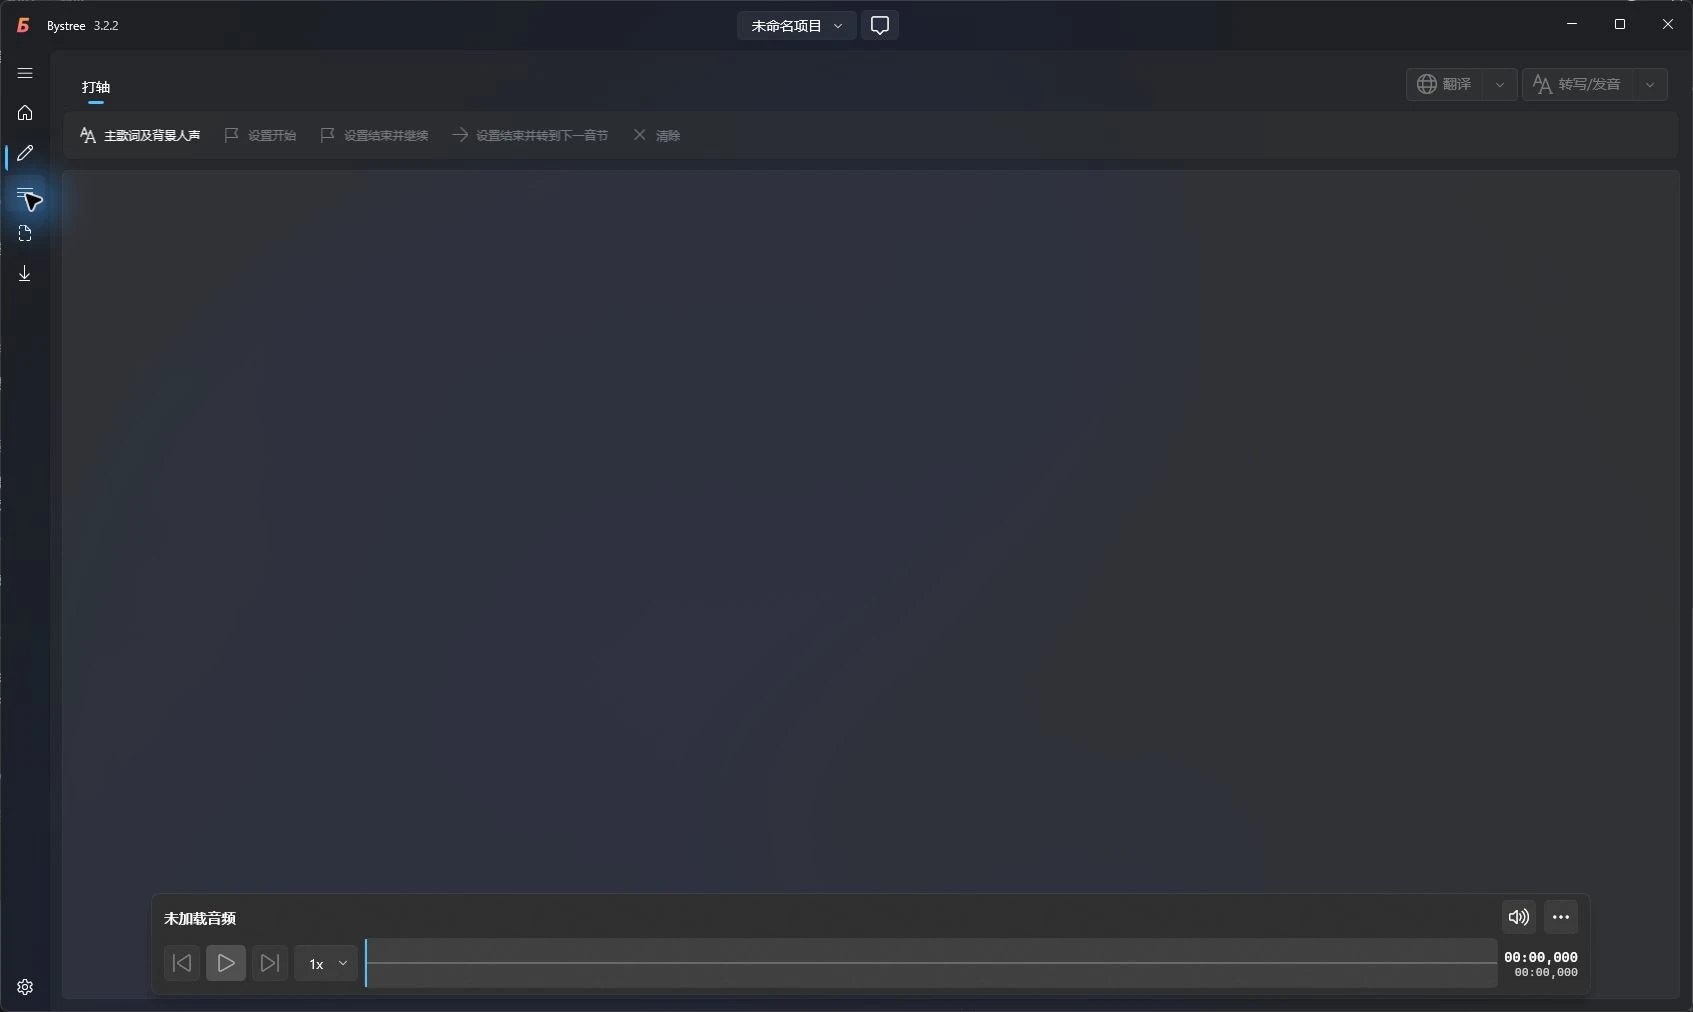Image resolution: width=1693 pixels, height=1012 pixels.
Task: Go to the Home page icon
Action: [x=25, y=113]
